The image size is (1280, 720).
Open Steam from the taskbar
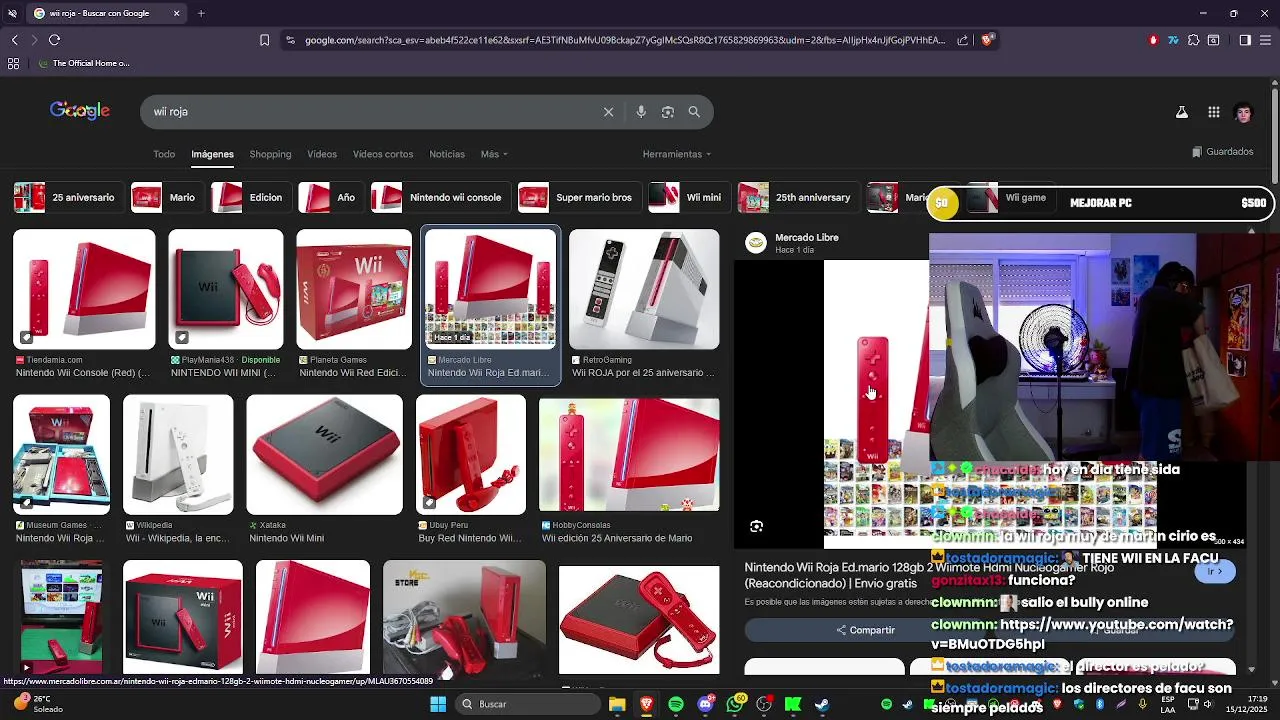point(822,705)
